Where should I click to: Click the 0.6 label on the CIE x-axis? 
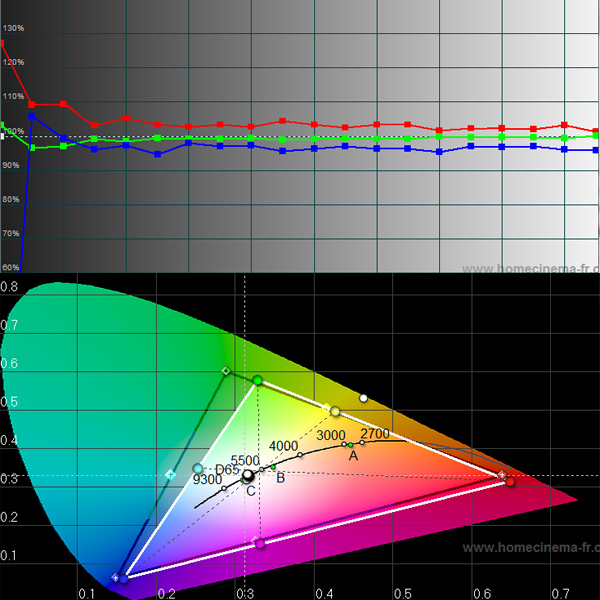pyautogui.click(x=482, y=593)
